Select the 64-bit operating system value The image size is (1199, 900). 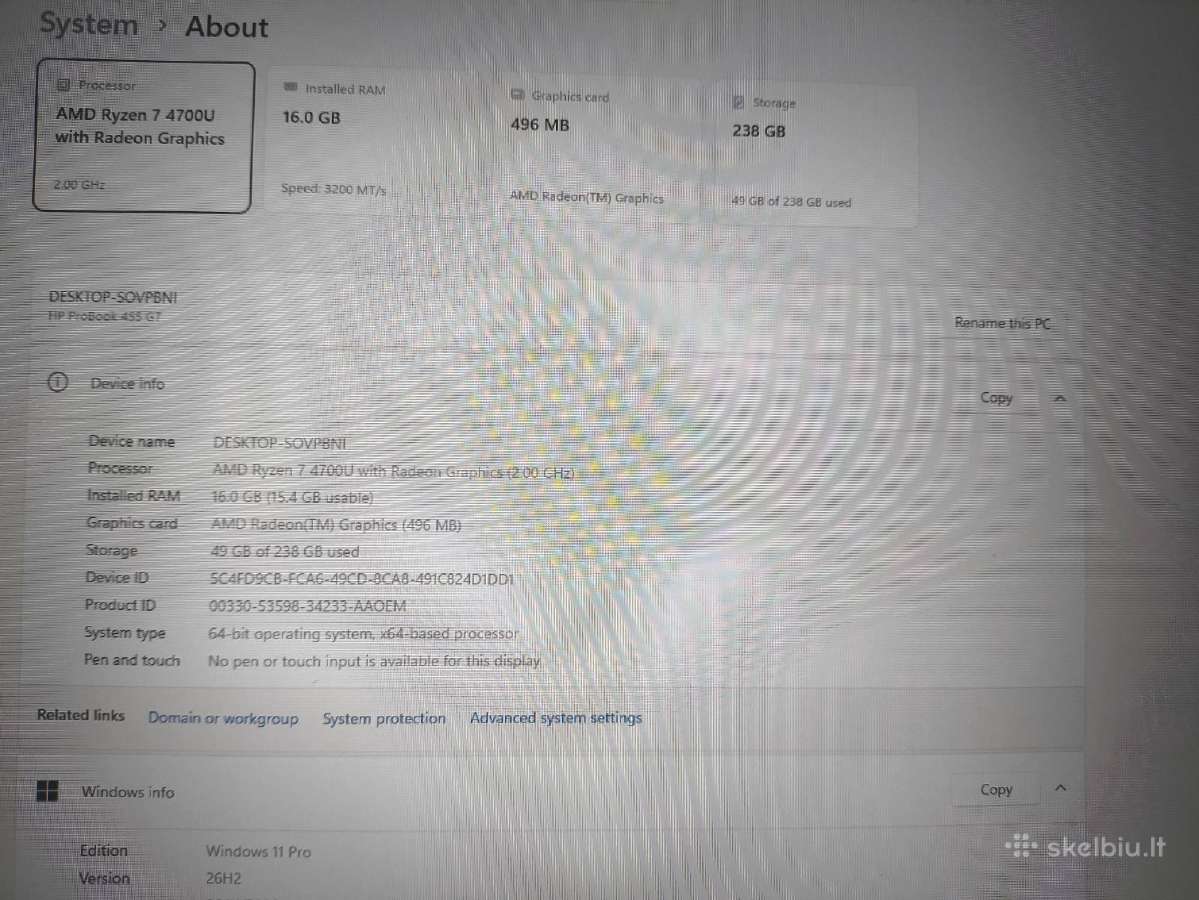click(x=363, y=634)
